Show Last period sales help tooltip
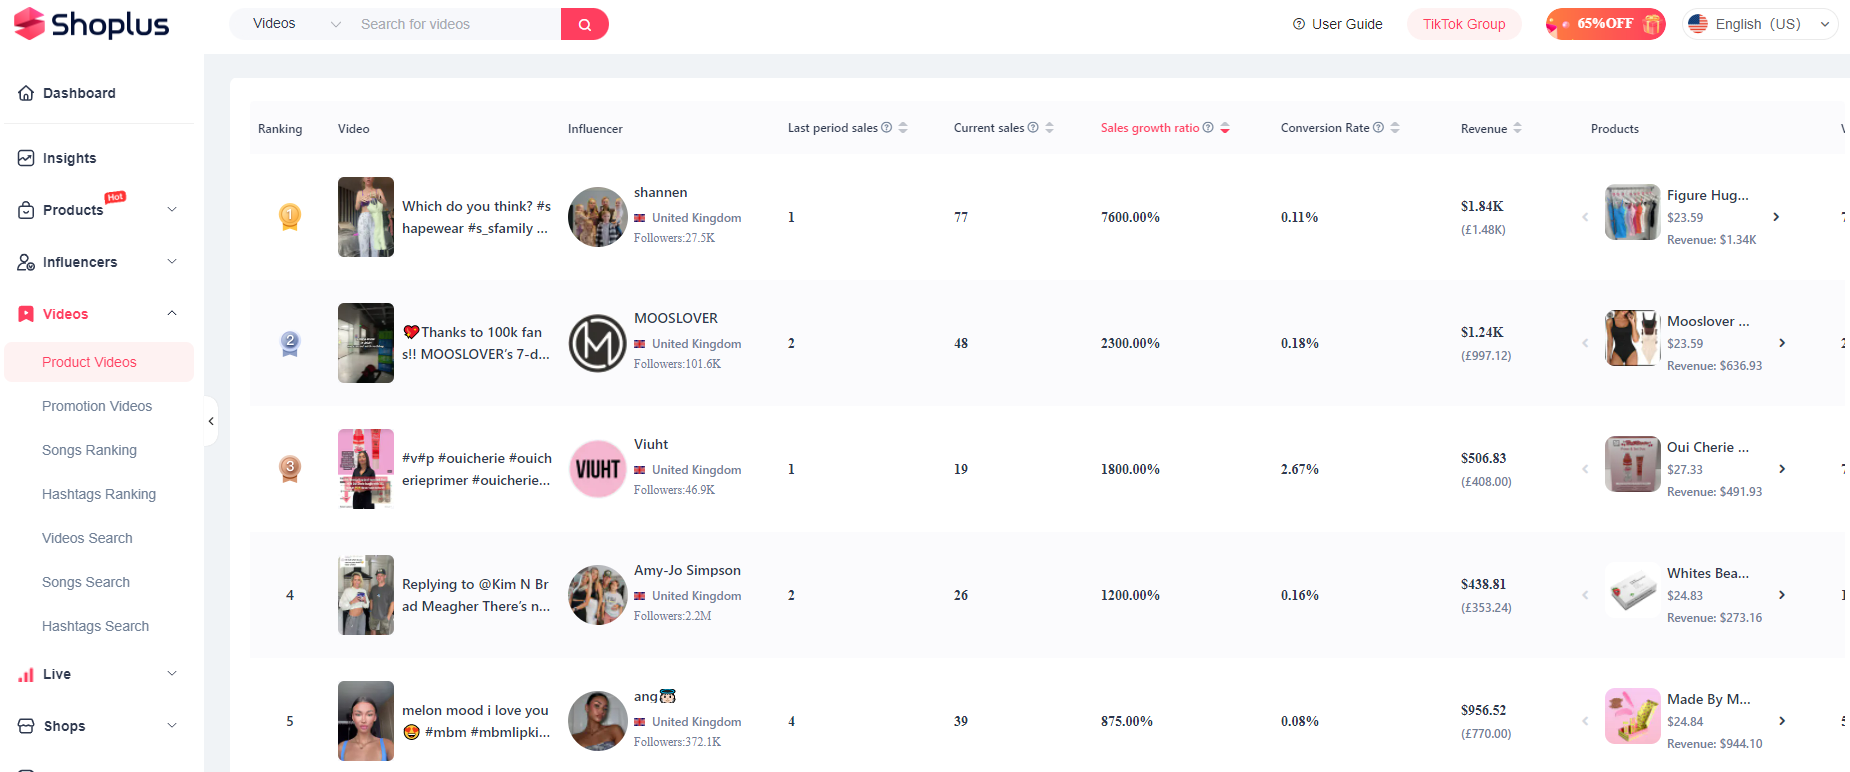Screen dimensions: 1850x772 click(x=886, y=128)
